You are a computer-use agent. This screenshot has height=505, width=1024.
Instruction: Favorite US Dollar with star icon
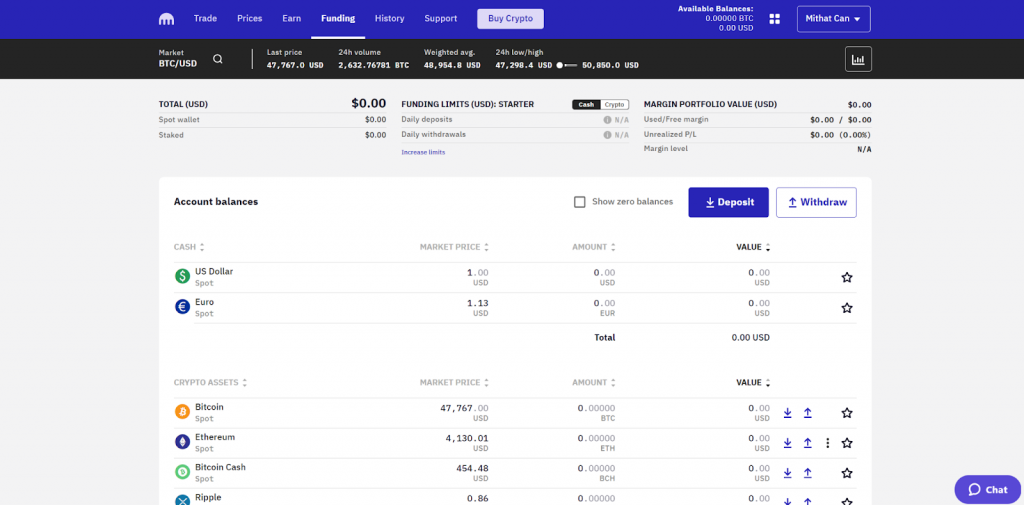(847, 277)
